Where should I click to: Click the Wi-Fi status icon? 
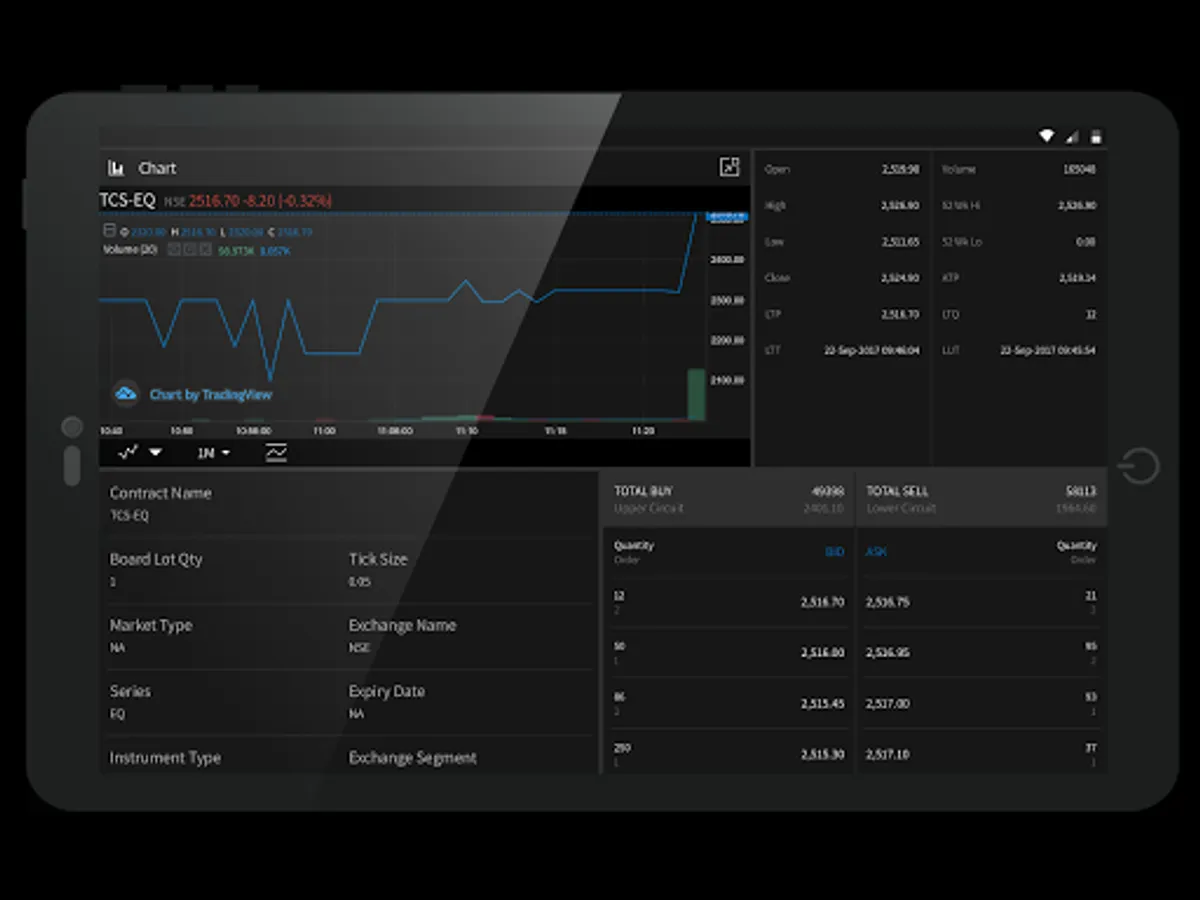point(1046,136)
